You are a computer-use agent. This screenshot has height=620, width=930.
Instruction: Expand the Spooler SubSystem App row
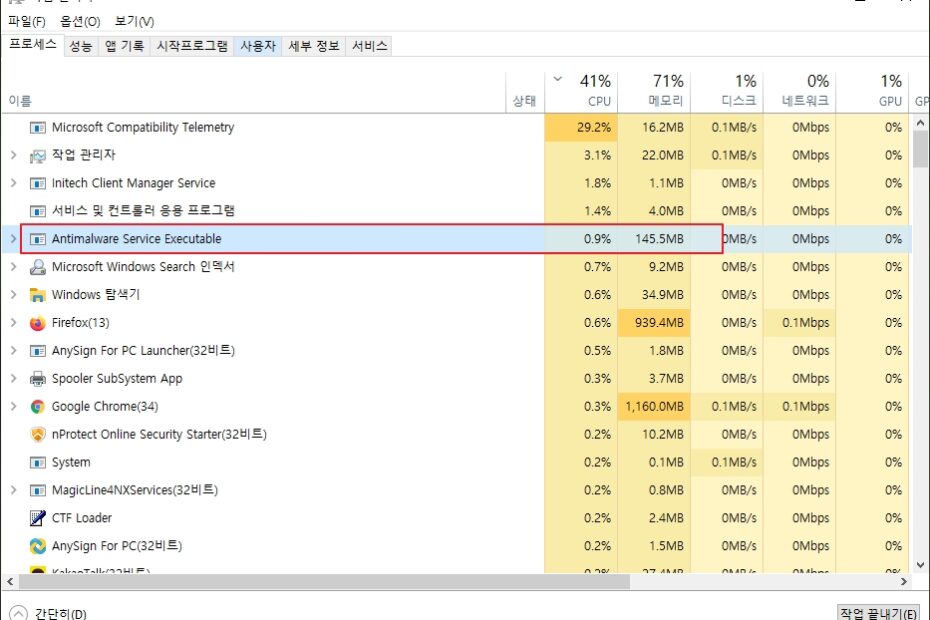[14, 379]
